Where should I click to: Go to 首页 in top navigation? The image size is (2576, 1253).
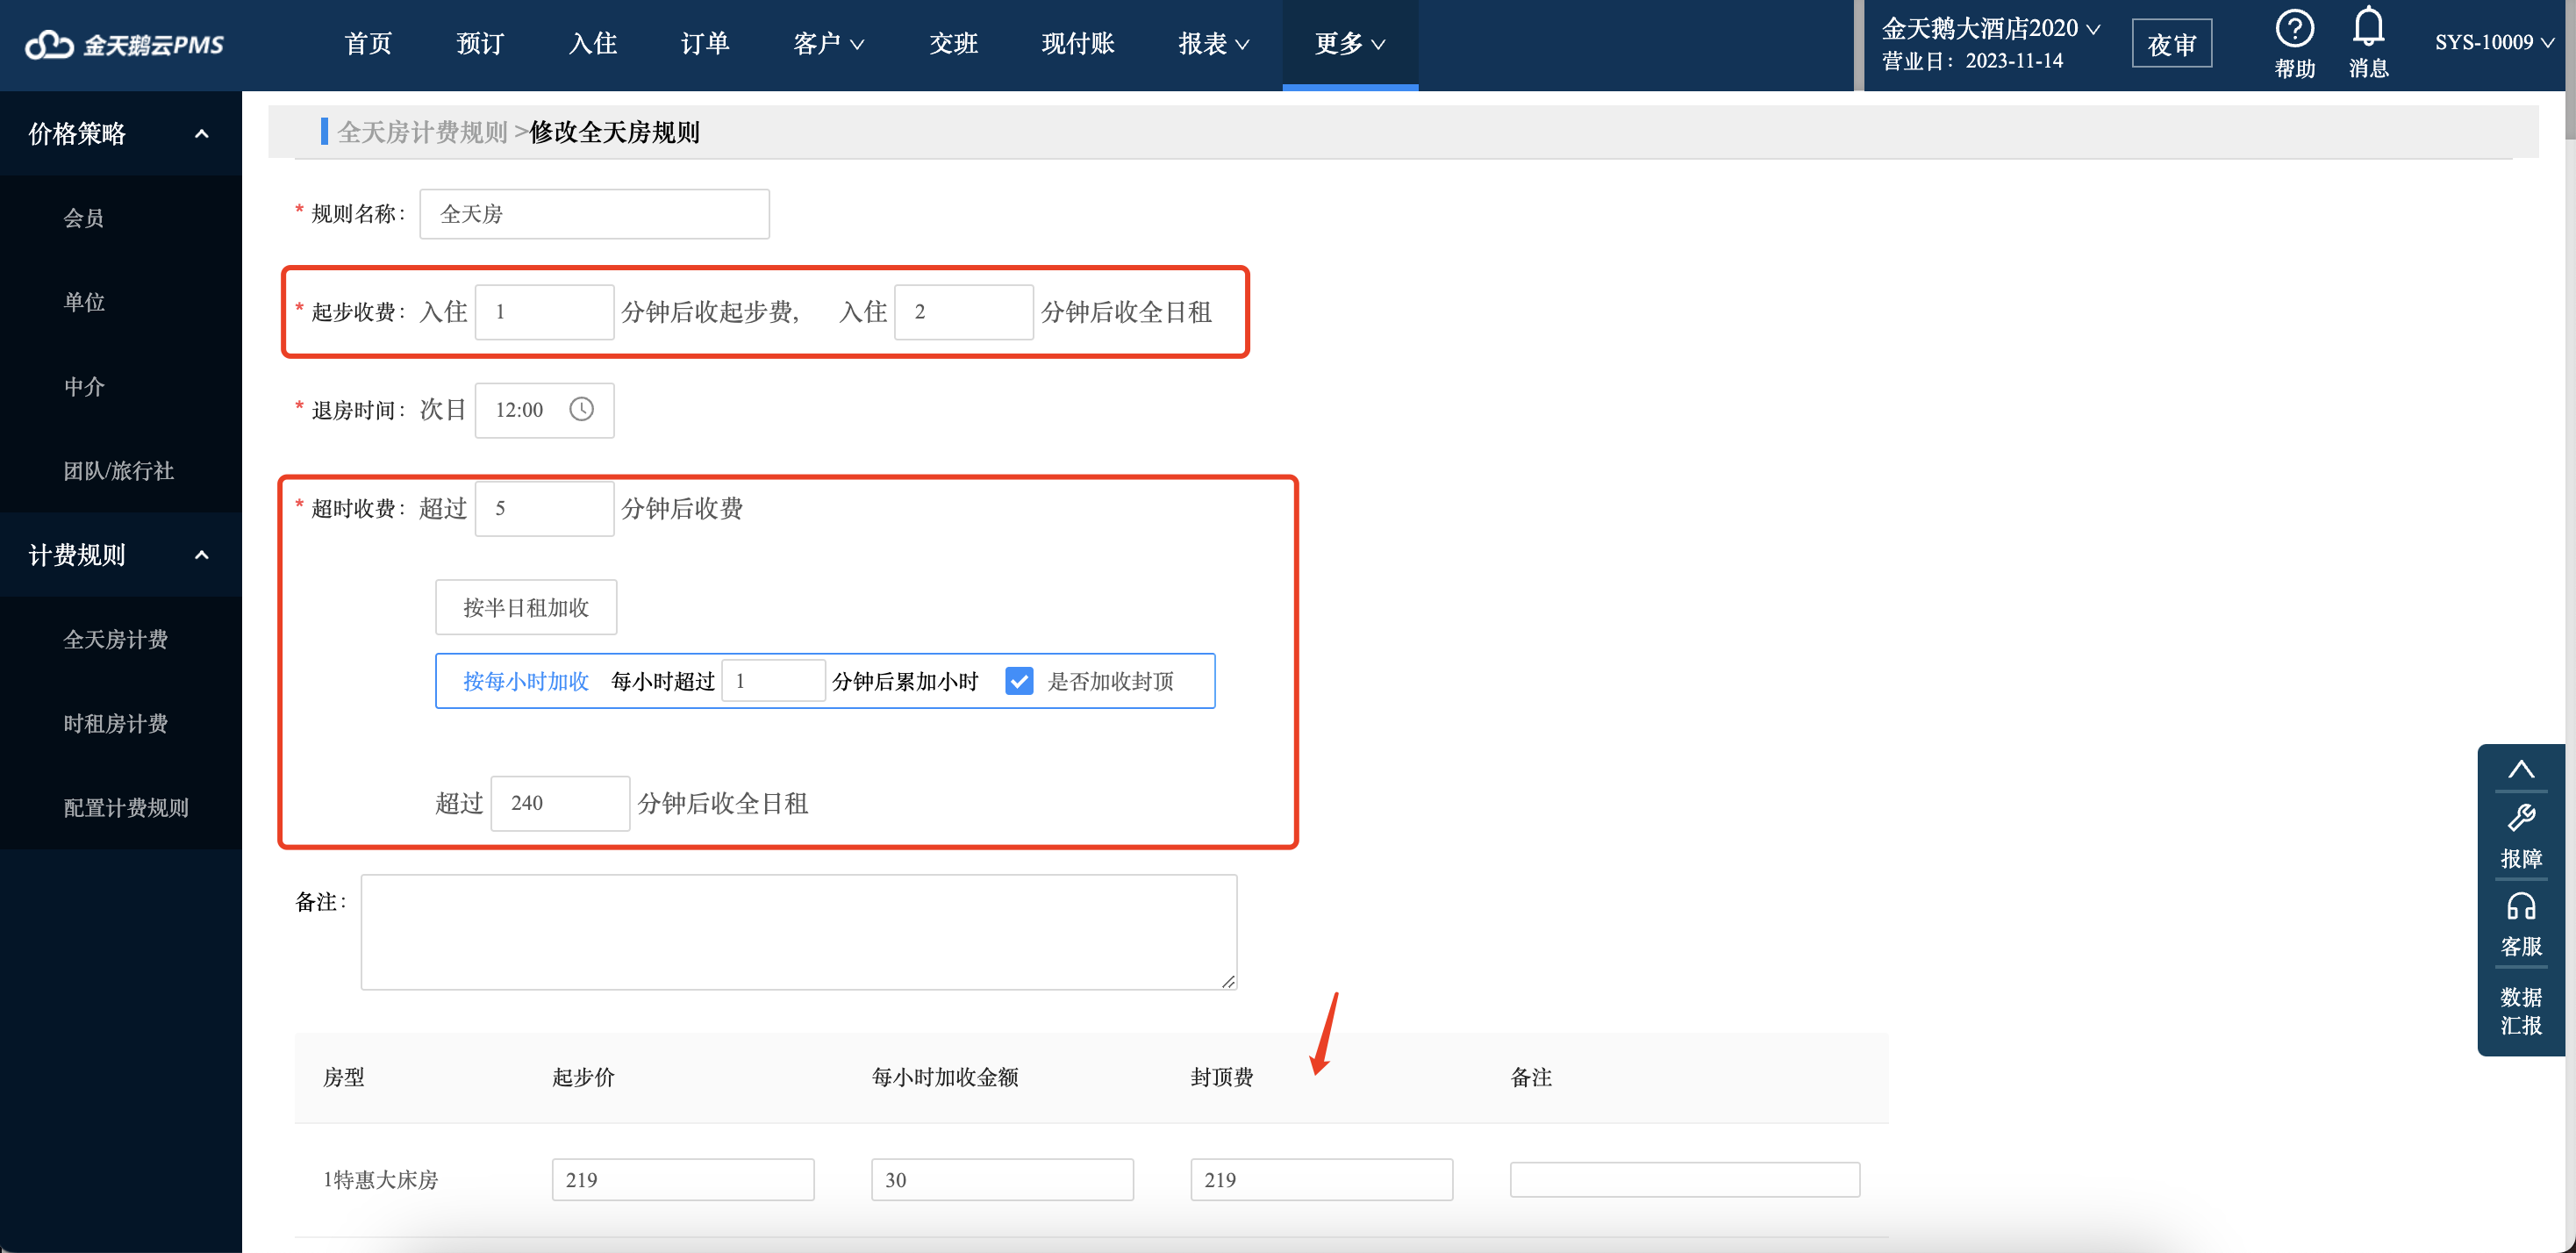point(368,44)
